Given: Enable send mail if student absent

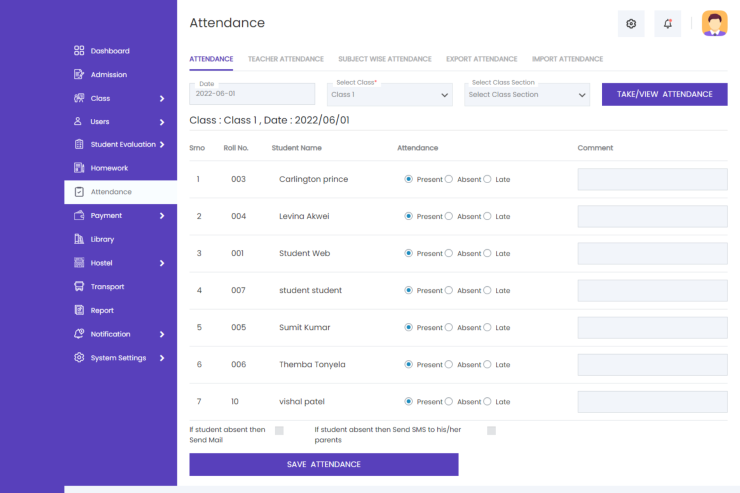Looking at the screenshot, I should [279, 430].
